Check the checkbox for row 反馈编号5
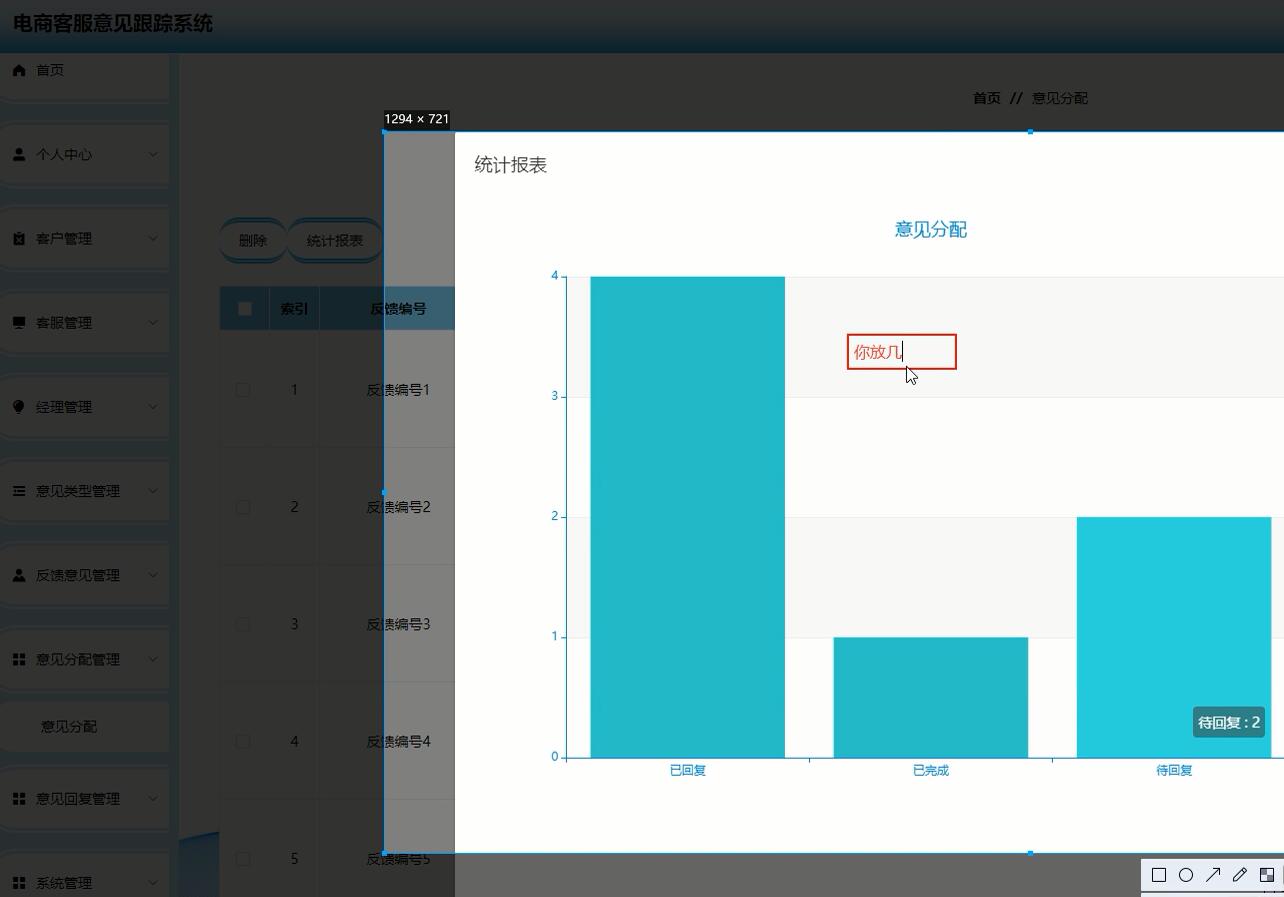Image resolution: width=1284 pixels, height=897 pixels. (x=243, y=858)
